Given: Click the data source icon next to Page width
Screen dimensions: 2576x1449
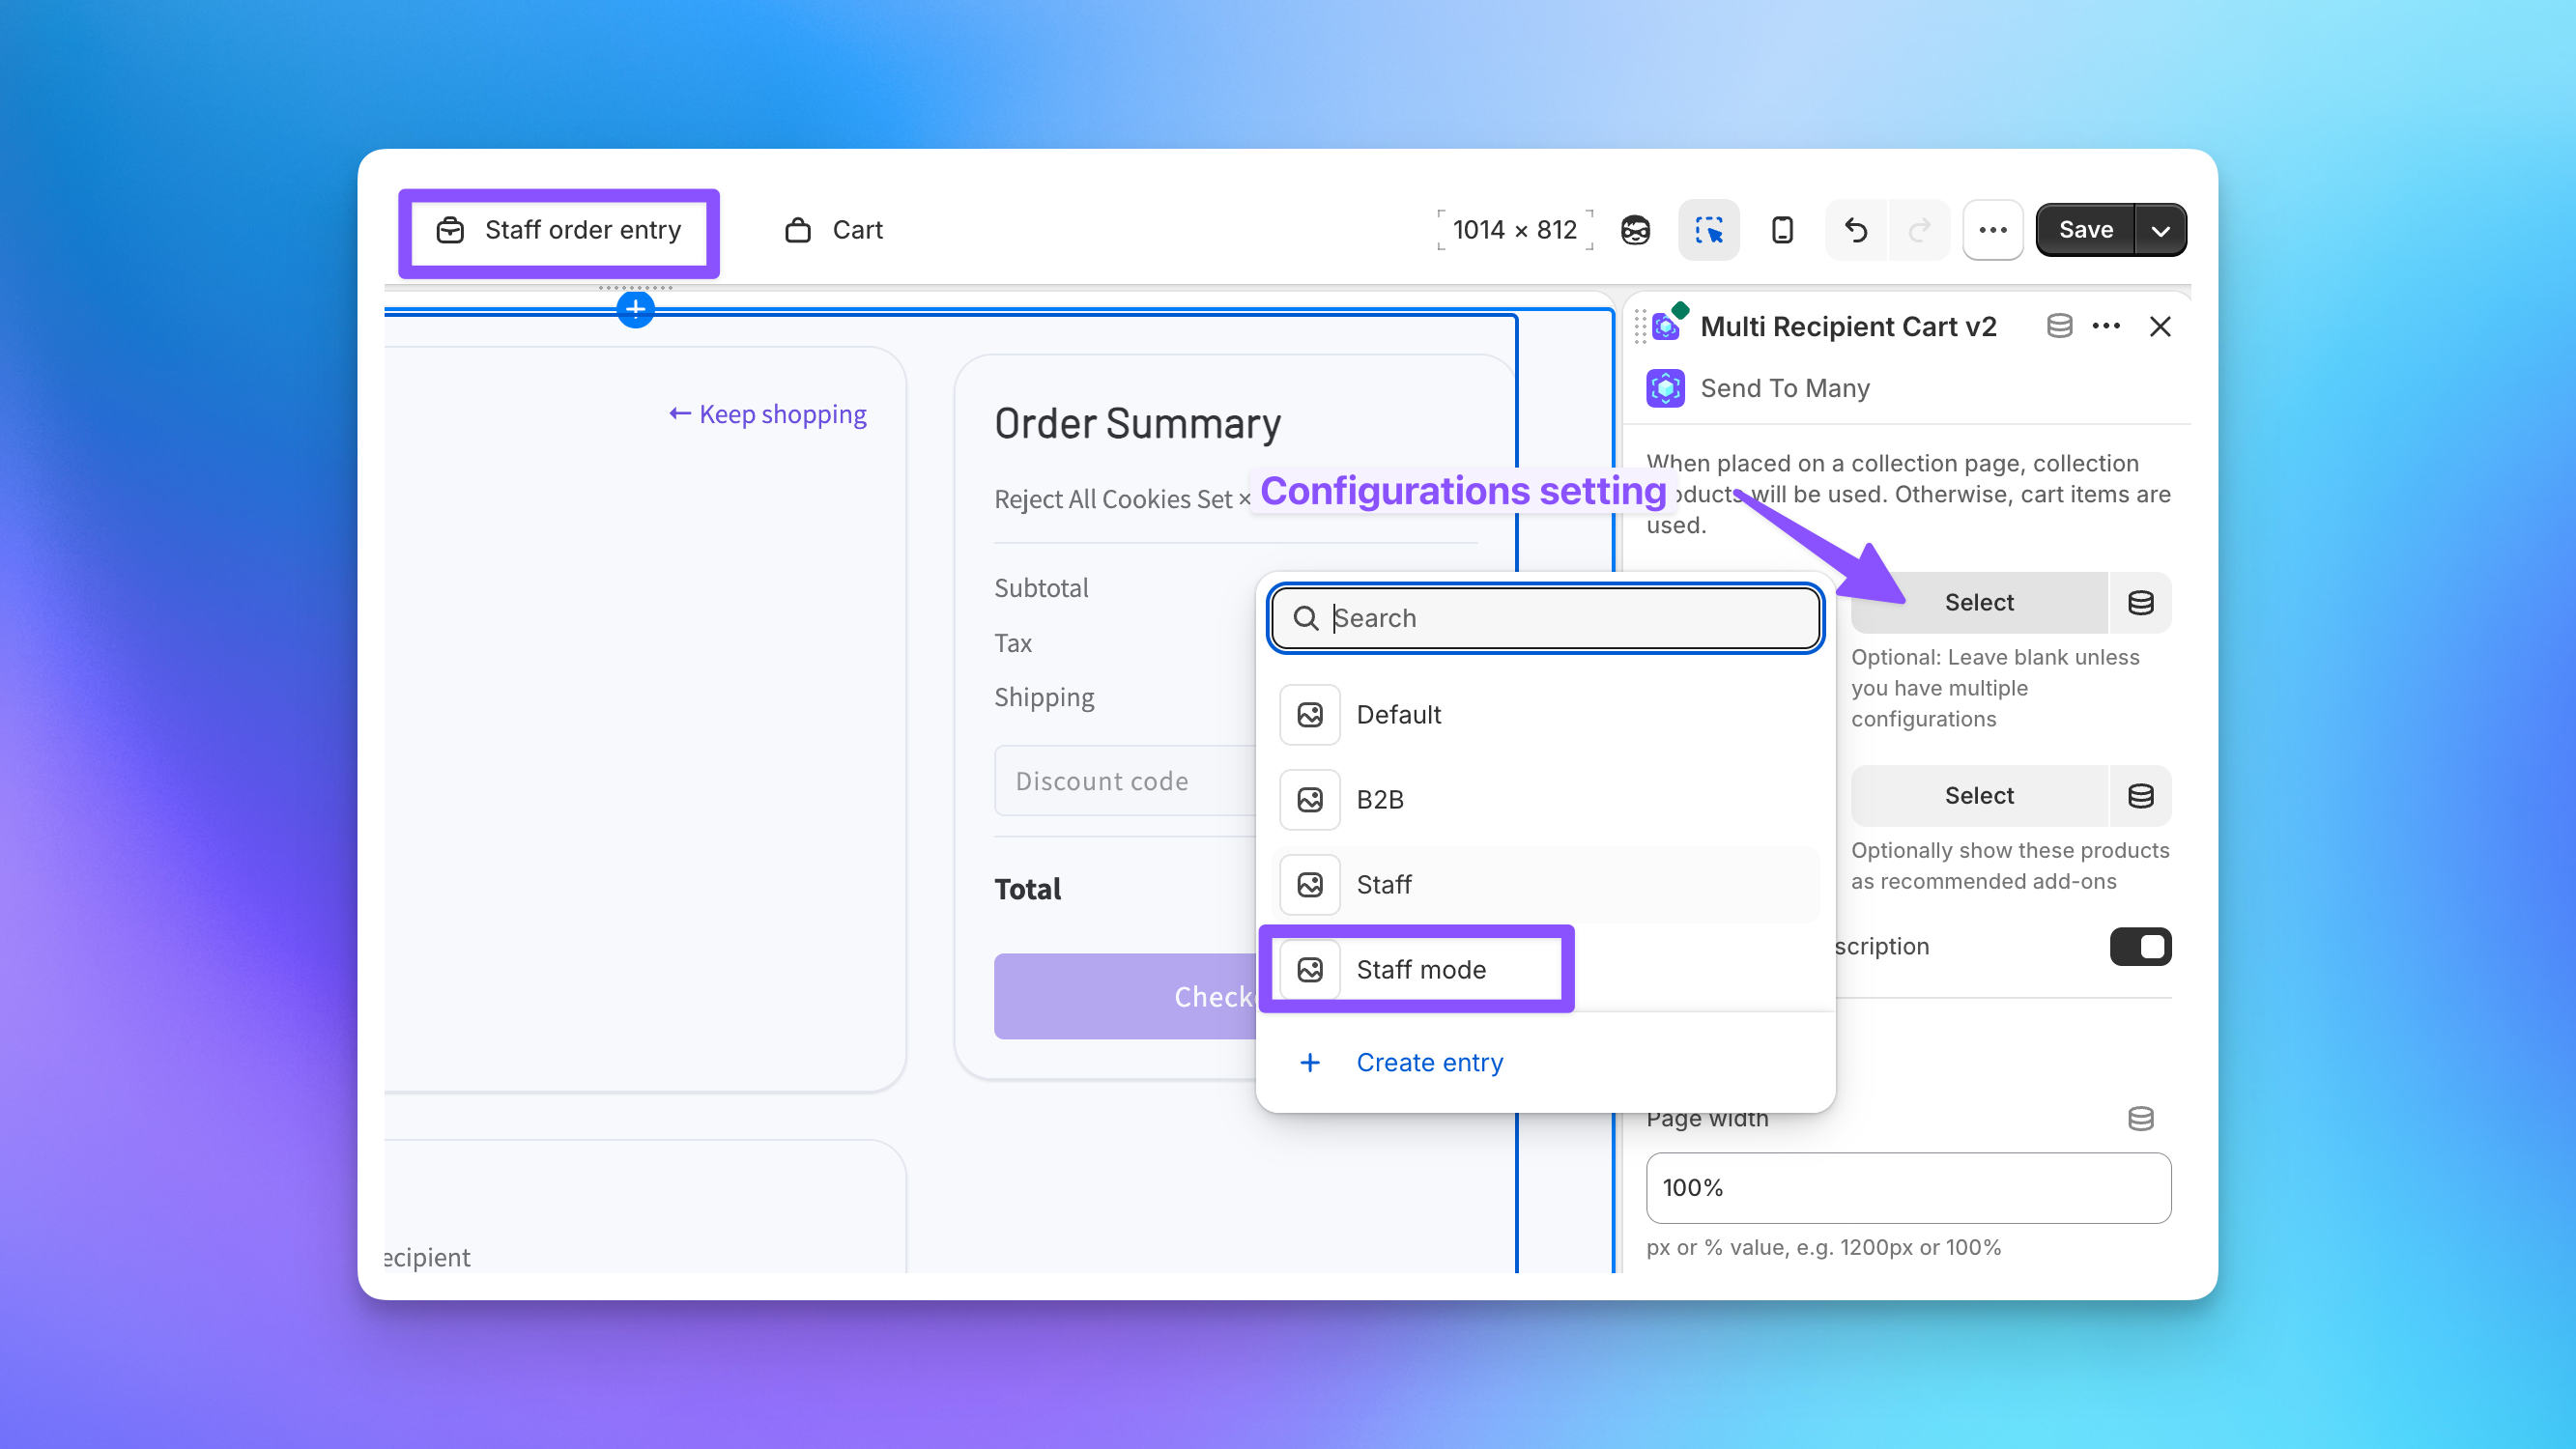Looking at the screenshot, I should tap(2141, 1118).
